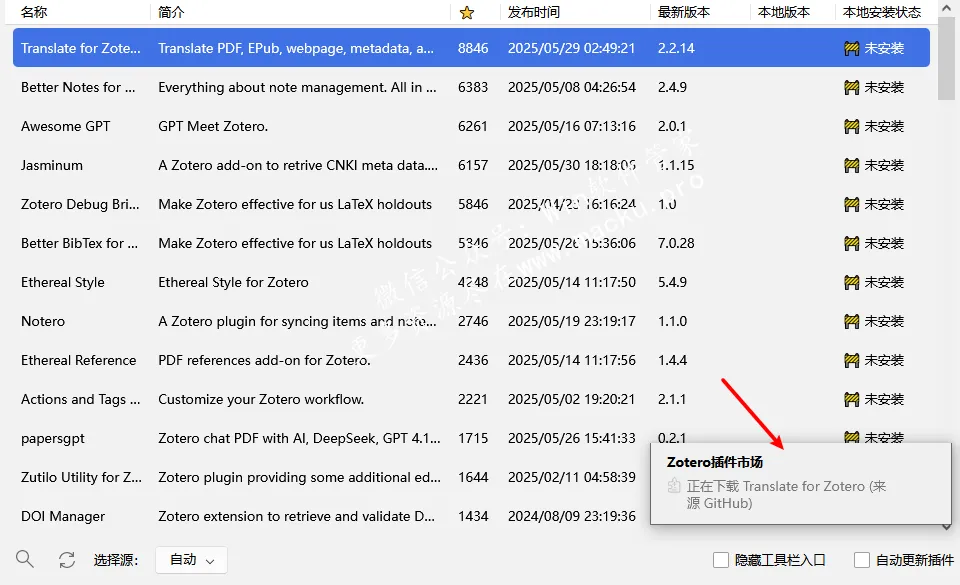Click the star count 6383 cell
This screenshot has width=960, height=585.
tap(473, 88)
